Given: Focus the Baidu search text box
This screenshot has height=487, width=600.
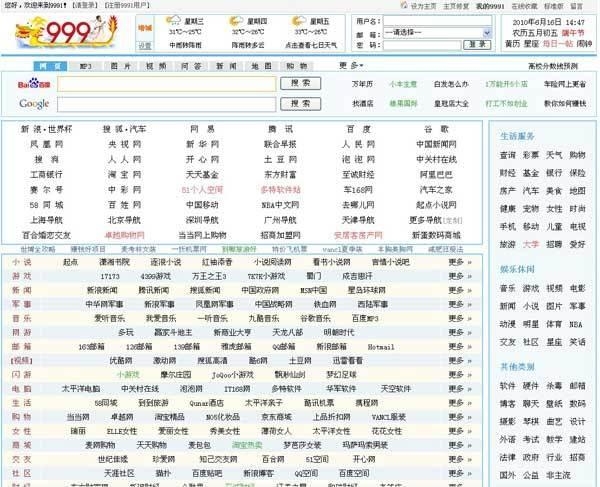Looking at the screenshot, I should (x=165, y=84).
